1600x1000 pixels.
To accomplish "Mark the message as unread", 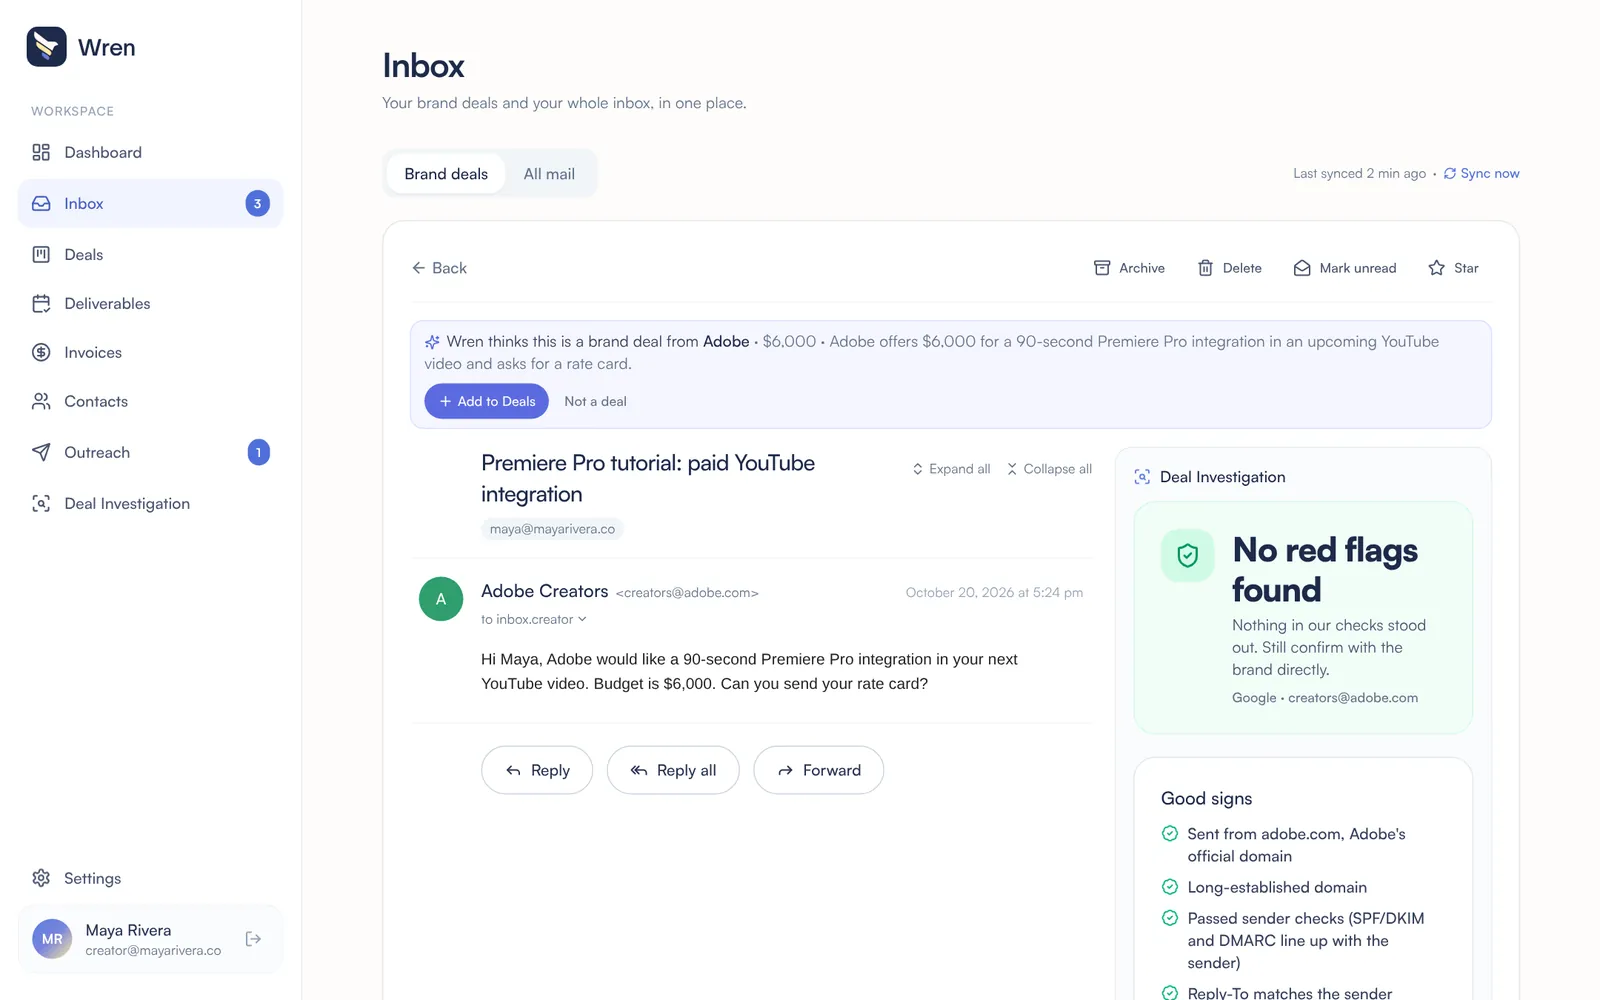I will [x=1345, y=268].
